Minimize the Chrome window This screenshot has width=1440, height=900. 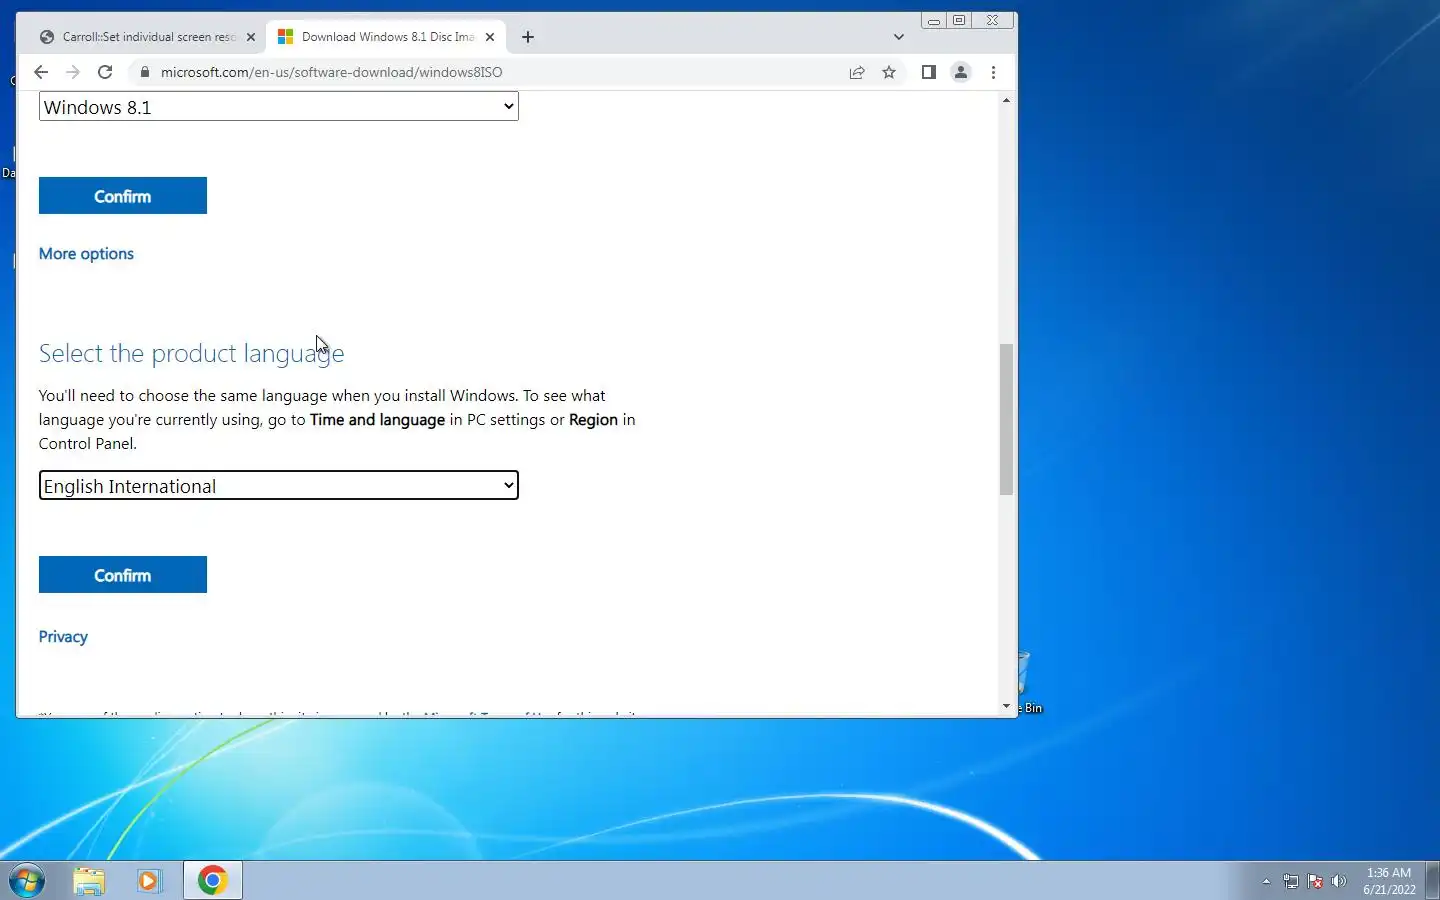[933, 20]
